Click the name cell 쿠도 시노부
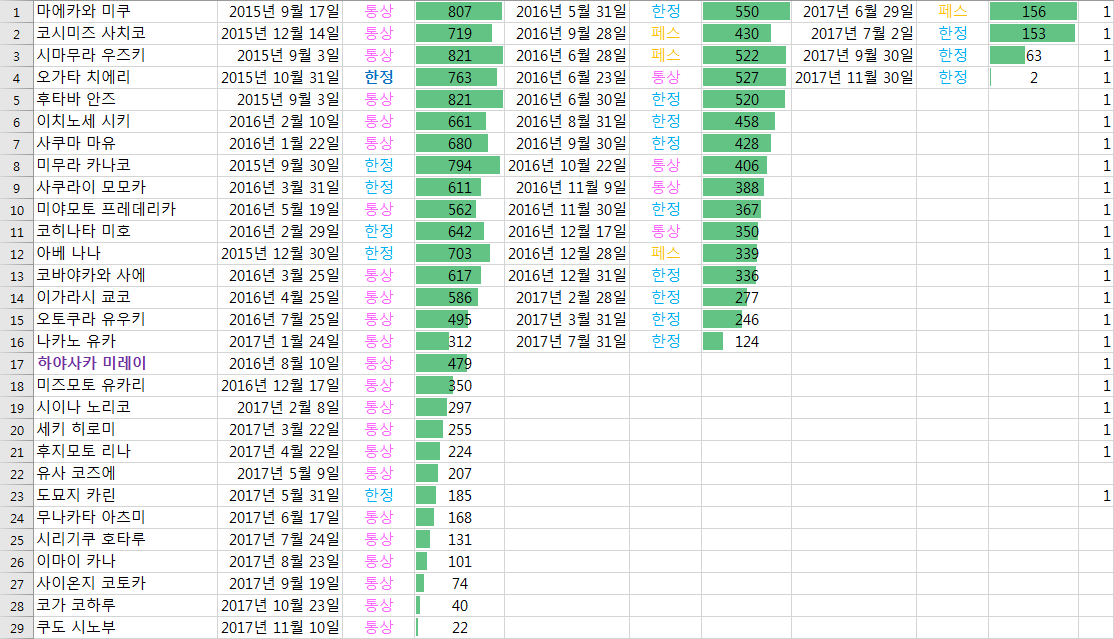 click(x=125, y=628)
